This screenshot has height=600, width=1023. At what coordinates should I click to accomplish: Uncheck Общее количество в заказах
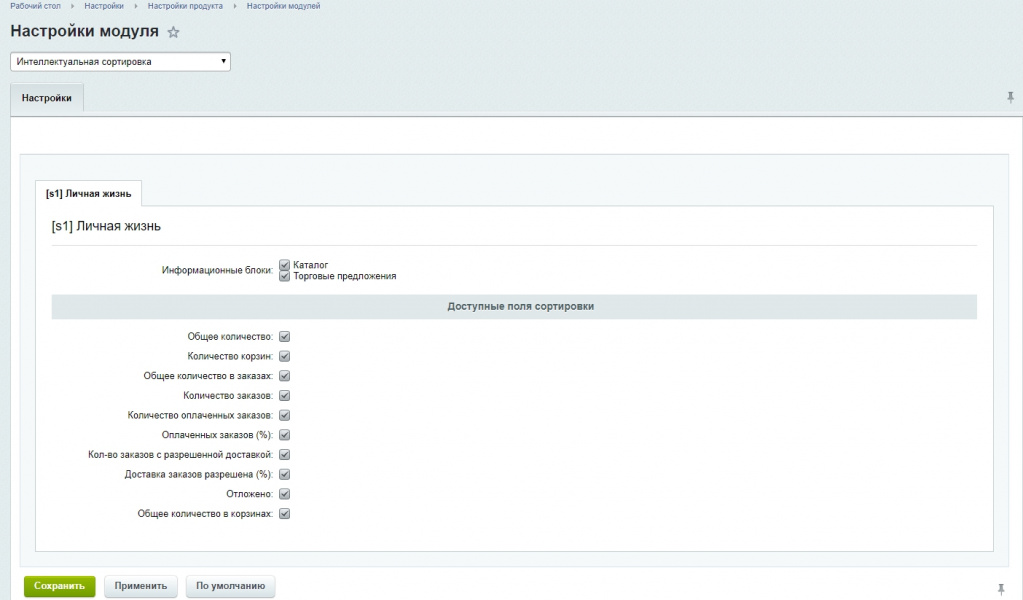284,376
